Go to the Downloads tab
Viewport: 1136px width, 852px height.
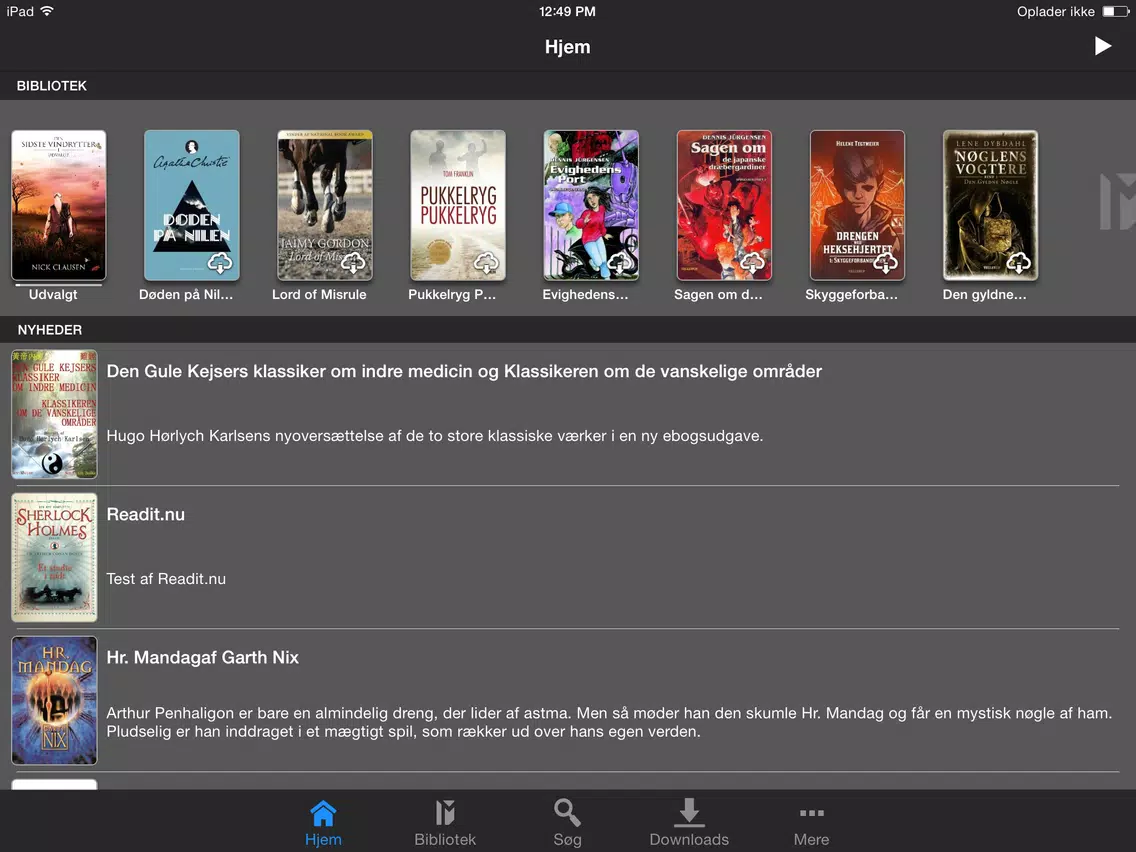(689, 823)
